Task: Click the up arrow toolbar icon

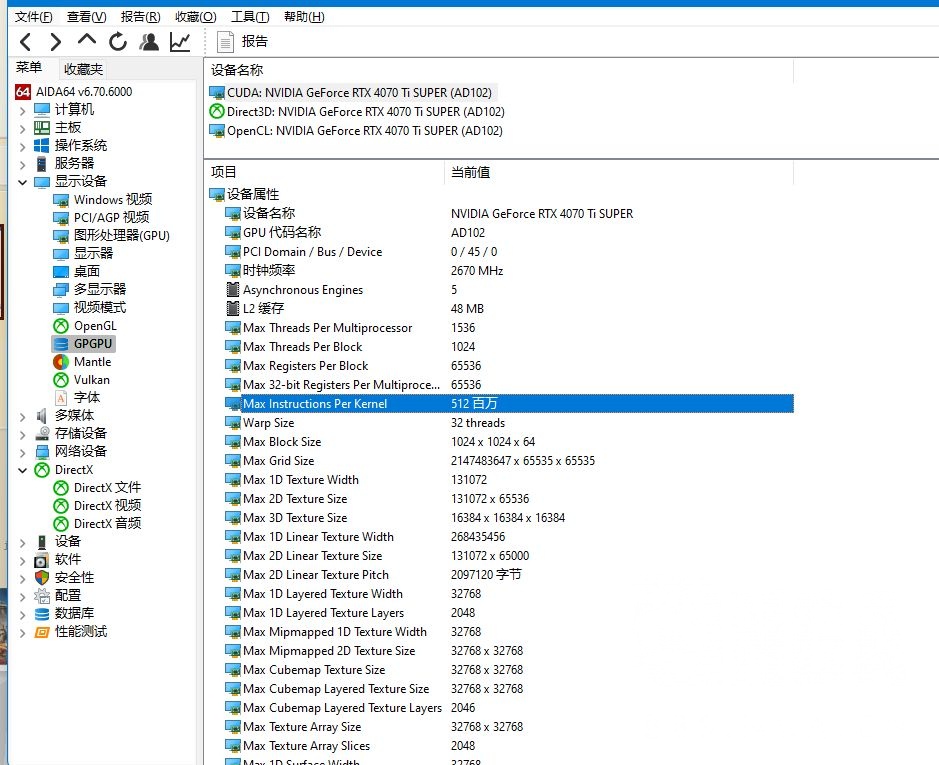Action: coord(86,41)
